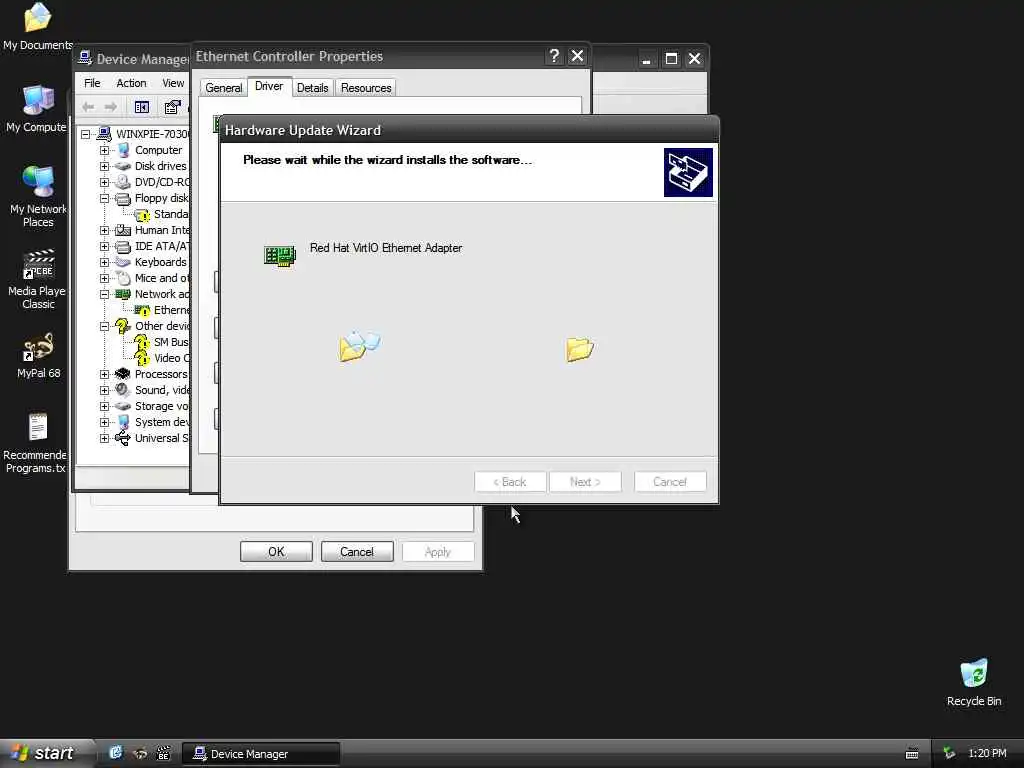Click Red Hat VirtIO Ethernet Adapter text

(x=386, y=248)
